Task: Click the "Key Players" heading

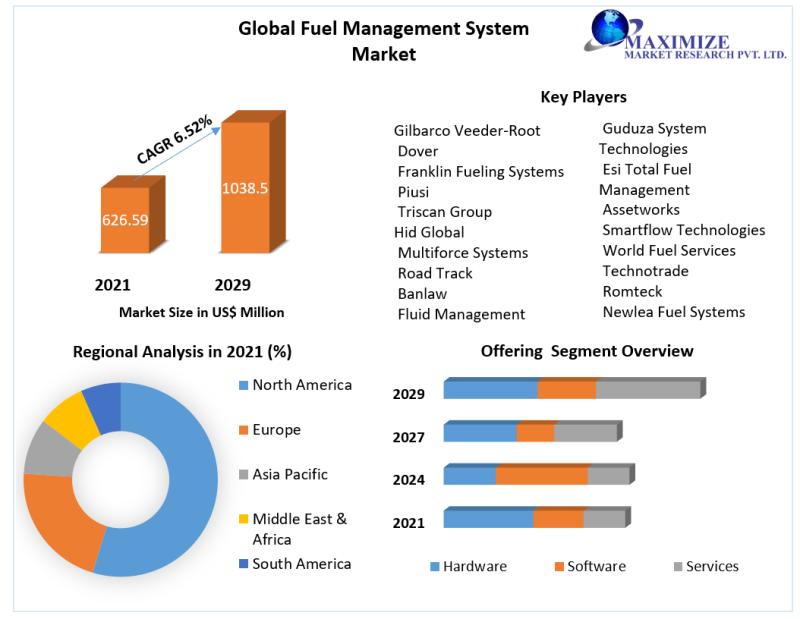Action: (x=584, y=97)
